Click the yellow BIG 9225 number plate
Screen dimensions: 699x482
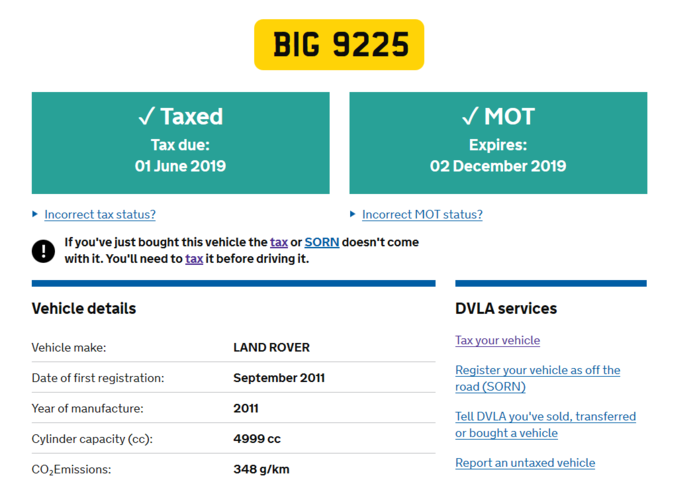point(339,45)
